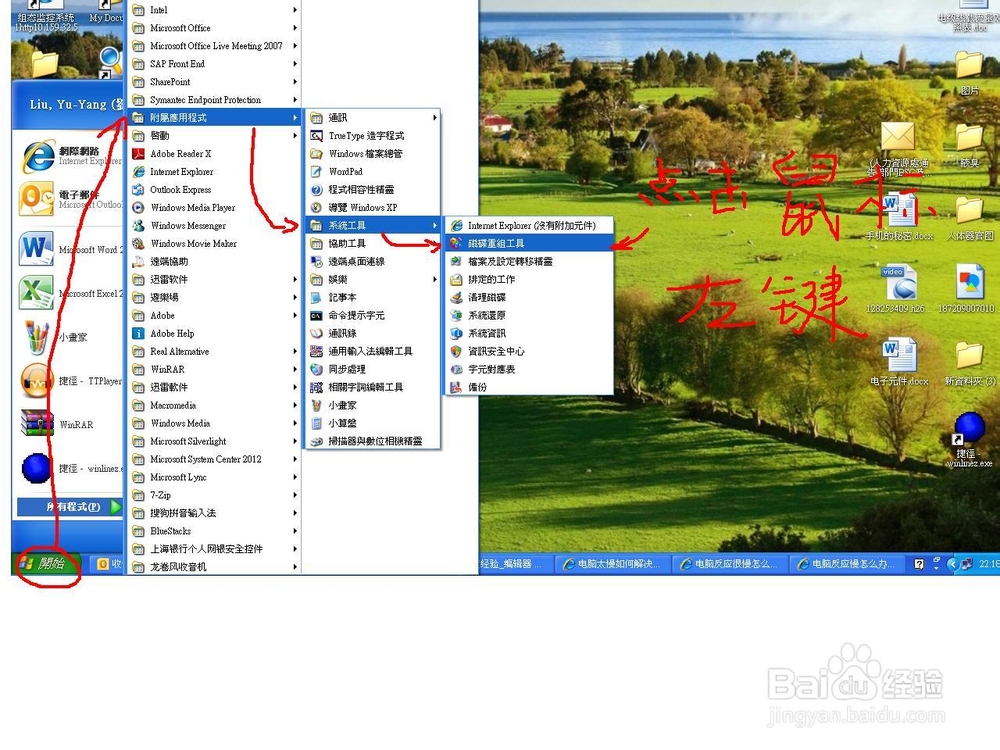Screen dimensions: 1000x750
Task: Expand the 通訊 submenu
Action: [x=374, y=118]
